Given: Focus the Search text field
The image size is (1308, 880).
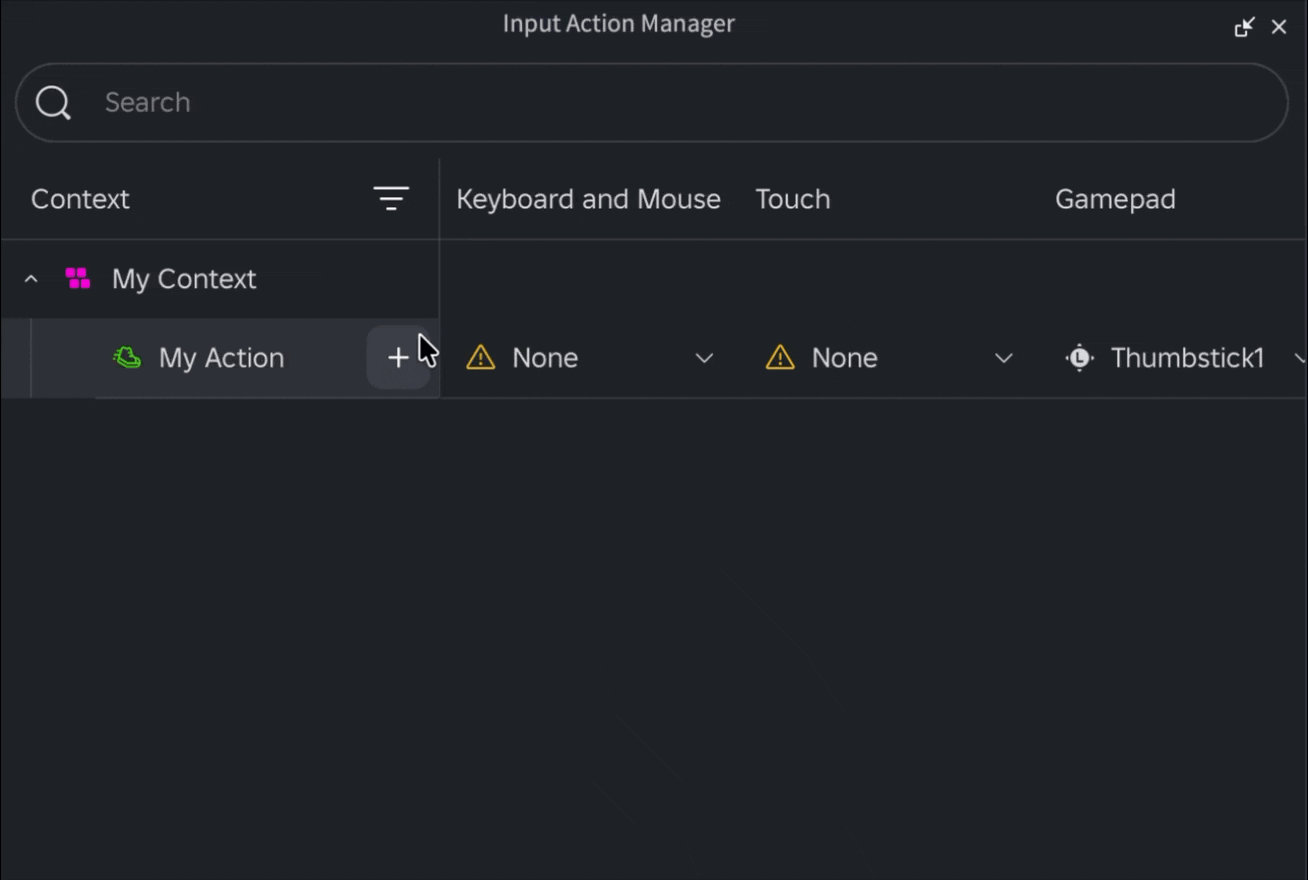Looking at the screenshot, I should [x=652, y=102].
